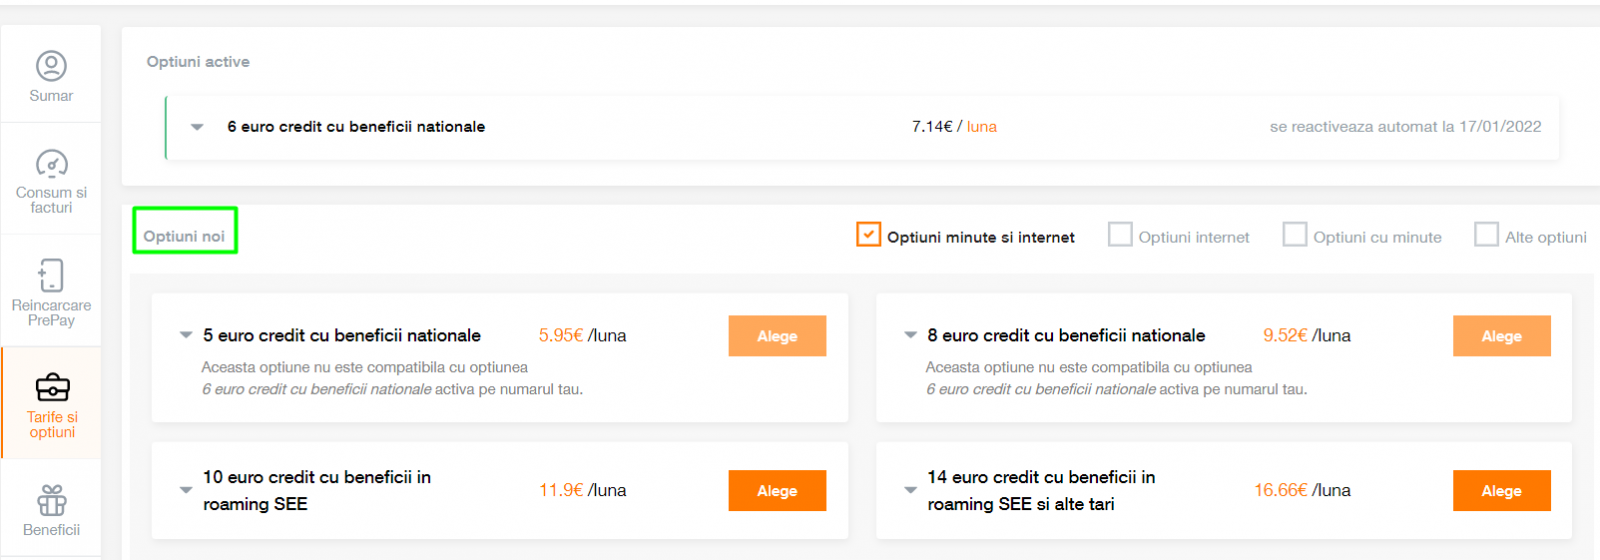Expand 8 euro credit cu beneficii nationale
This screenshot has width=1600, height=560.
(x=910, y=335)
